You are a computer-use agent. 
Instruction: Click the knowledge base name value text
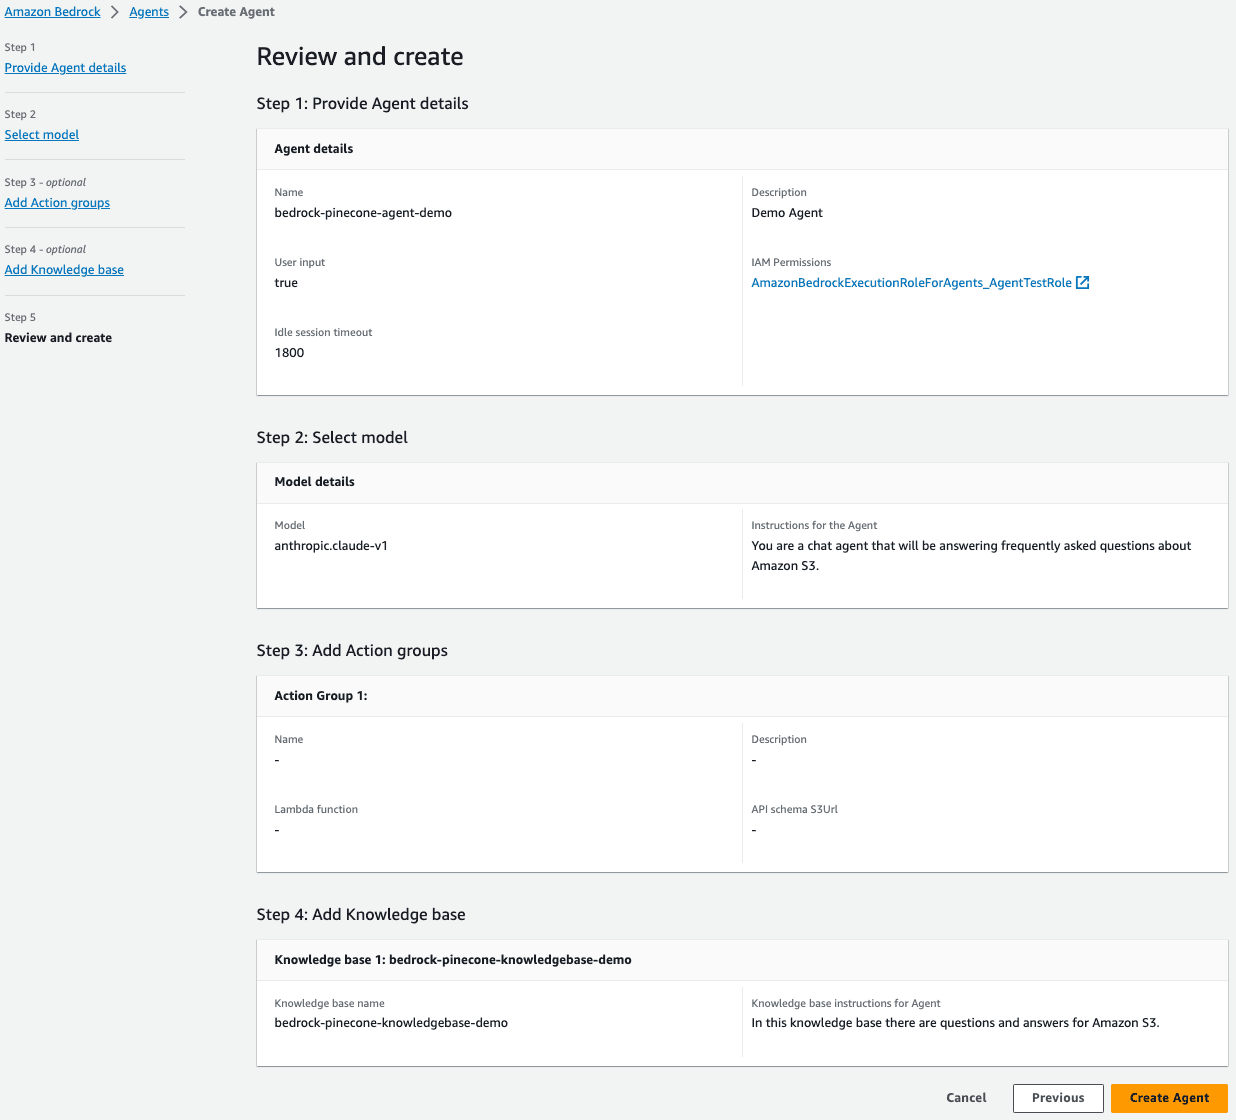(x=391, y=1023)
